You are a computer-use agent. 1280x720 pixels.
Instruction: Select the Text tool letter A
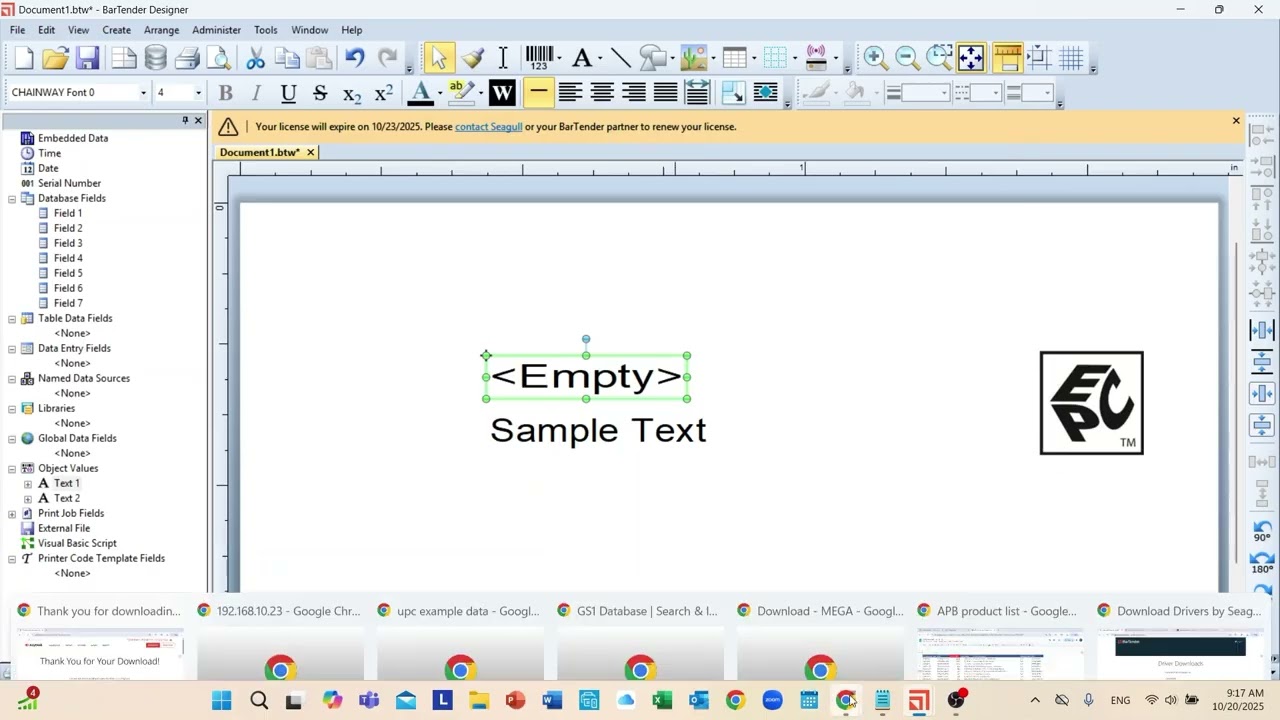point(582,58)
